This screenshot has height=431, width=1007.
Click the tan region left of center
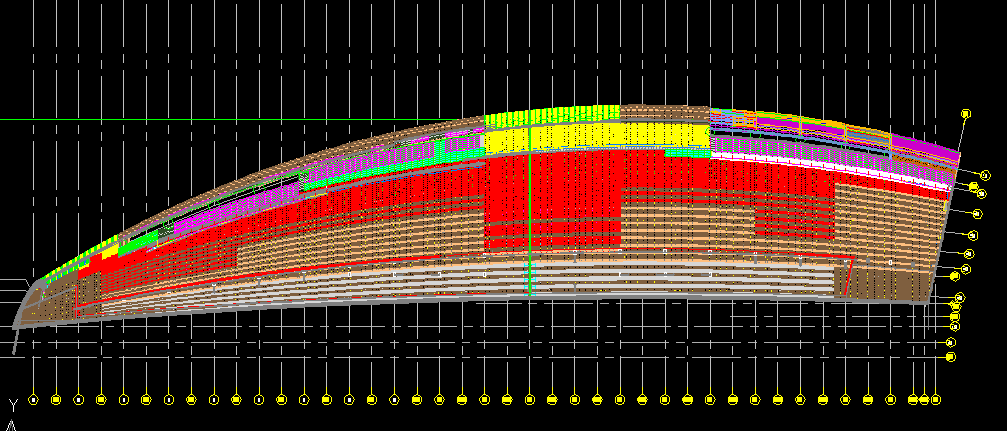click(300, 240)
